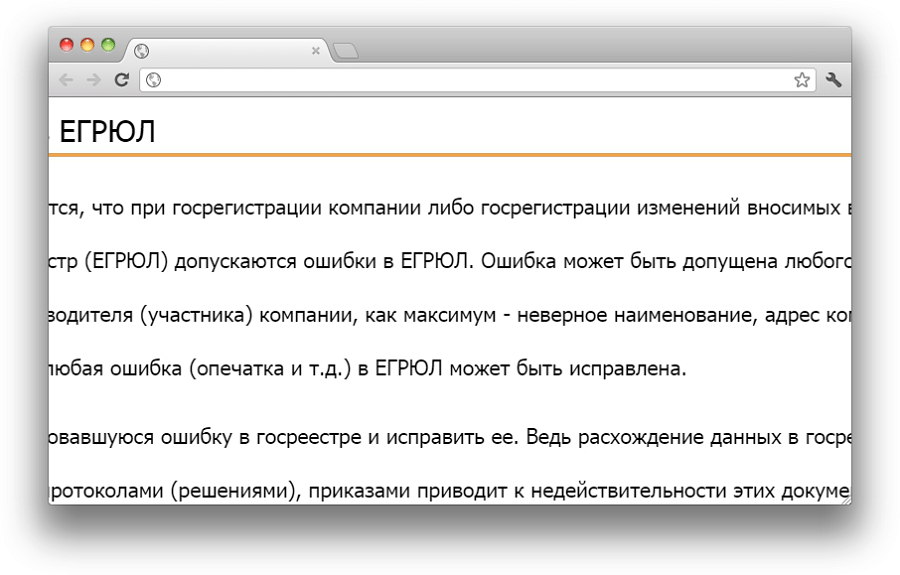
Task: Click the red close window button
Action: click(x=67, y=45)
